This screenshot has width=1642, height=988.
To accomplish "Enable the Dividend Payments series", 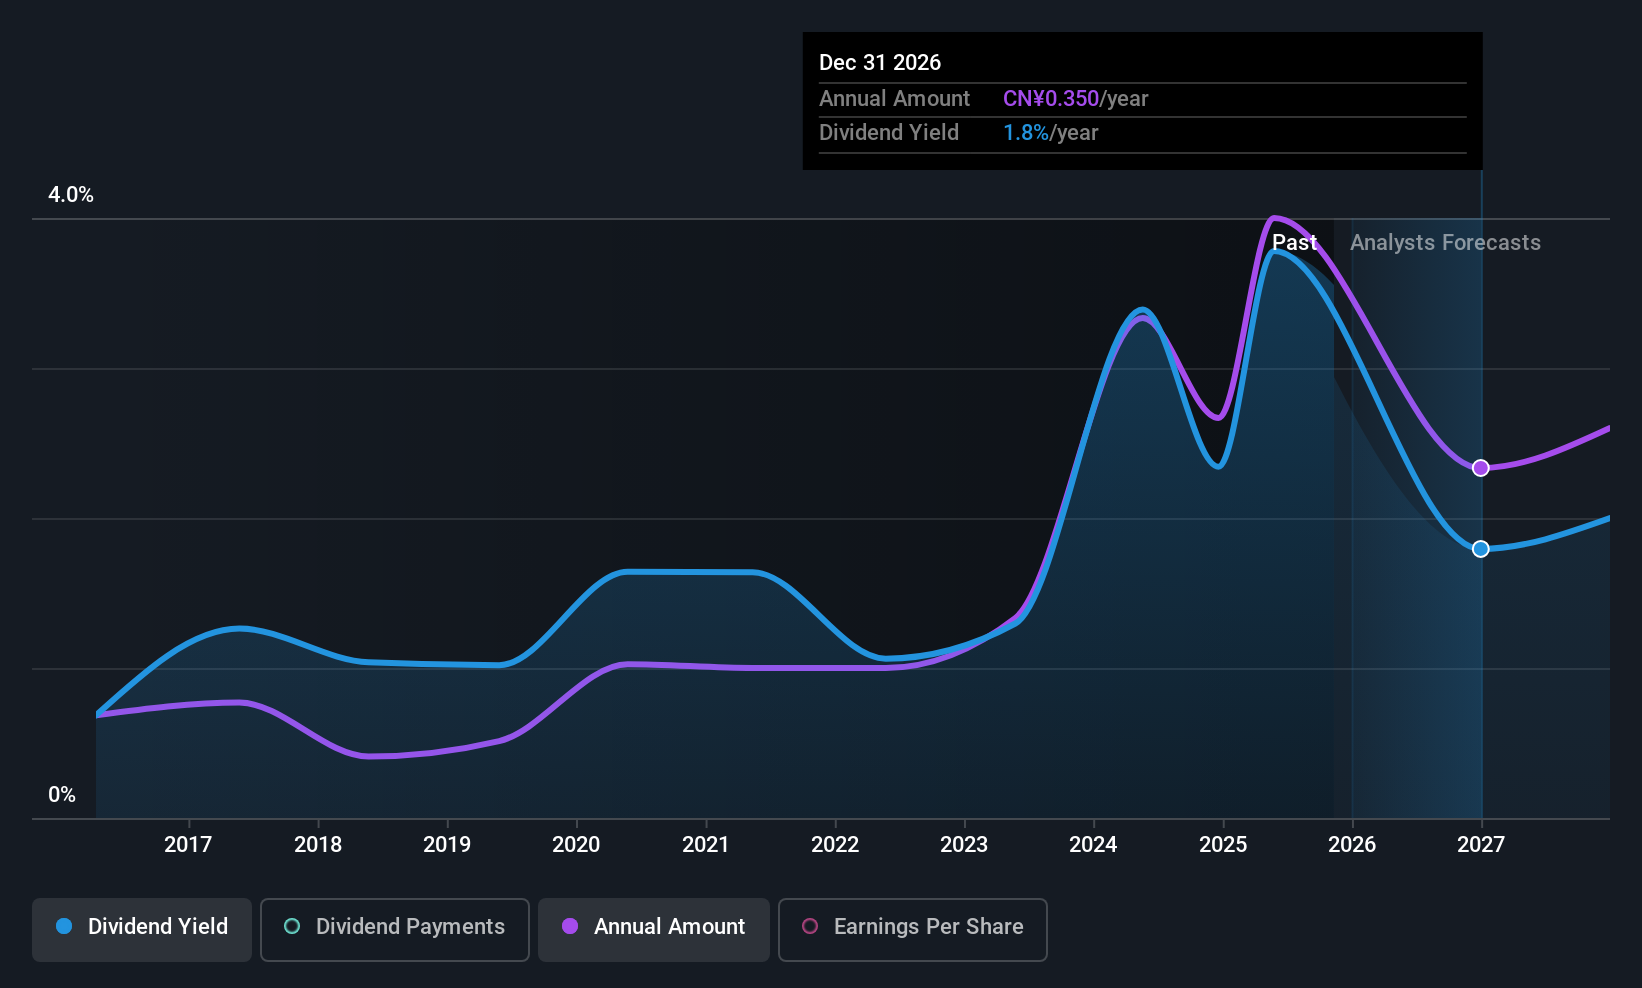I will (394, 927).
